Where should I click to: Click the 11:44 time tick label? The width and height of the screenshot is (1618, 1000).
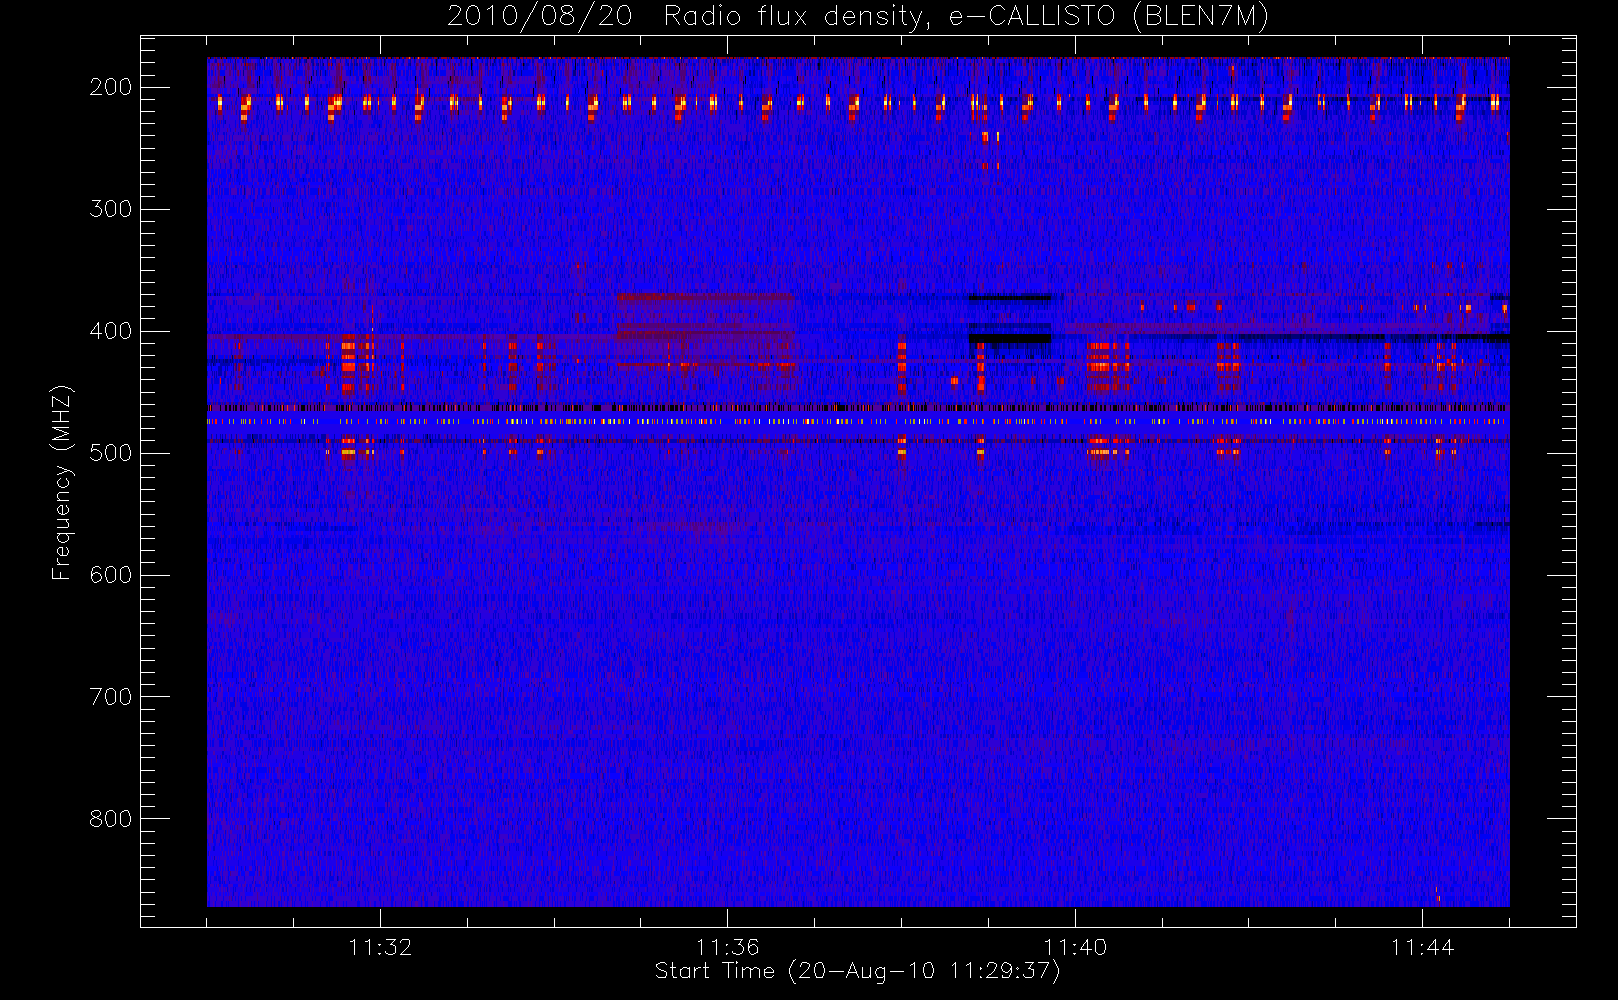(x=1422, y=947)
